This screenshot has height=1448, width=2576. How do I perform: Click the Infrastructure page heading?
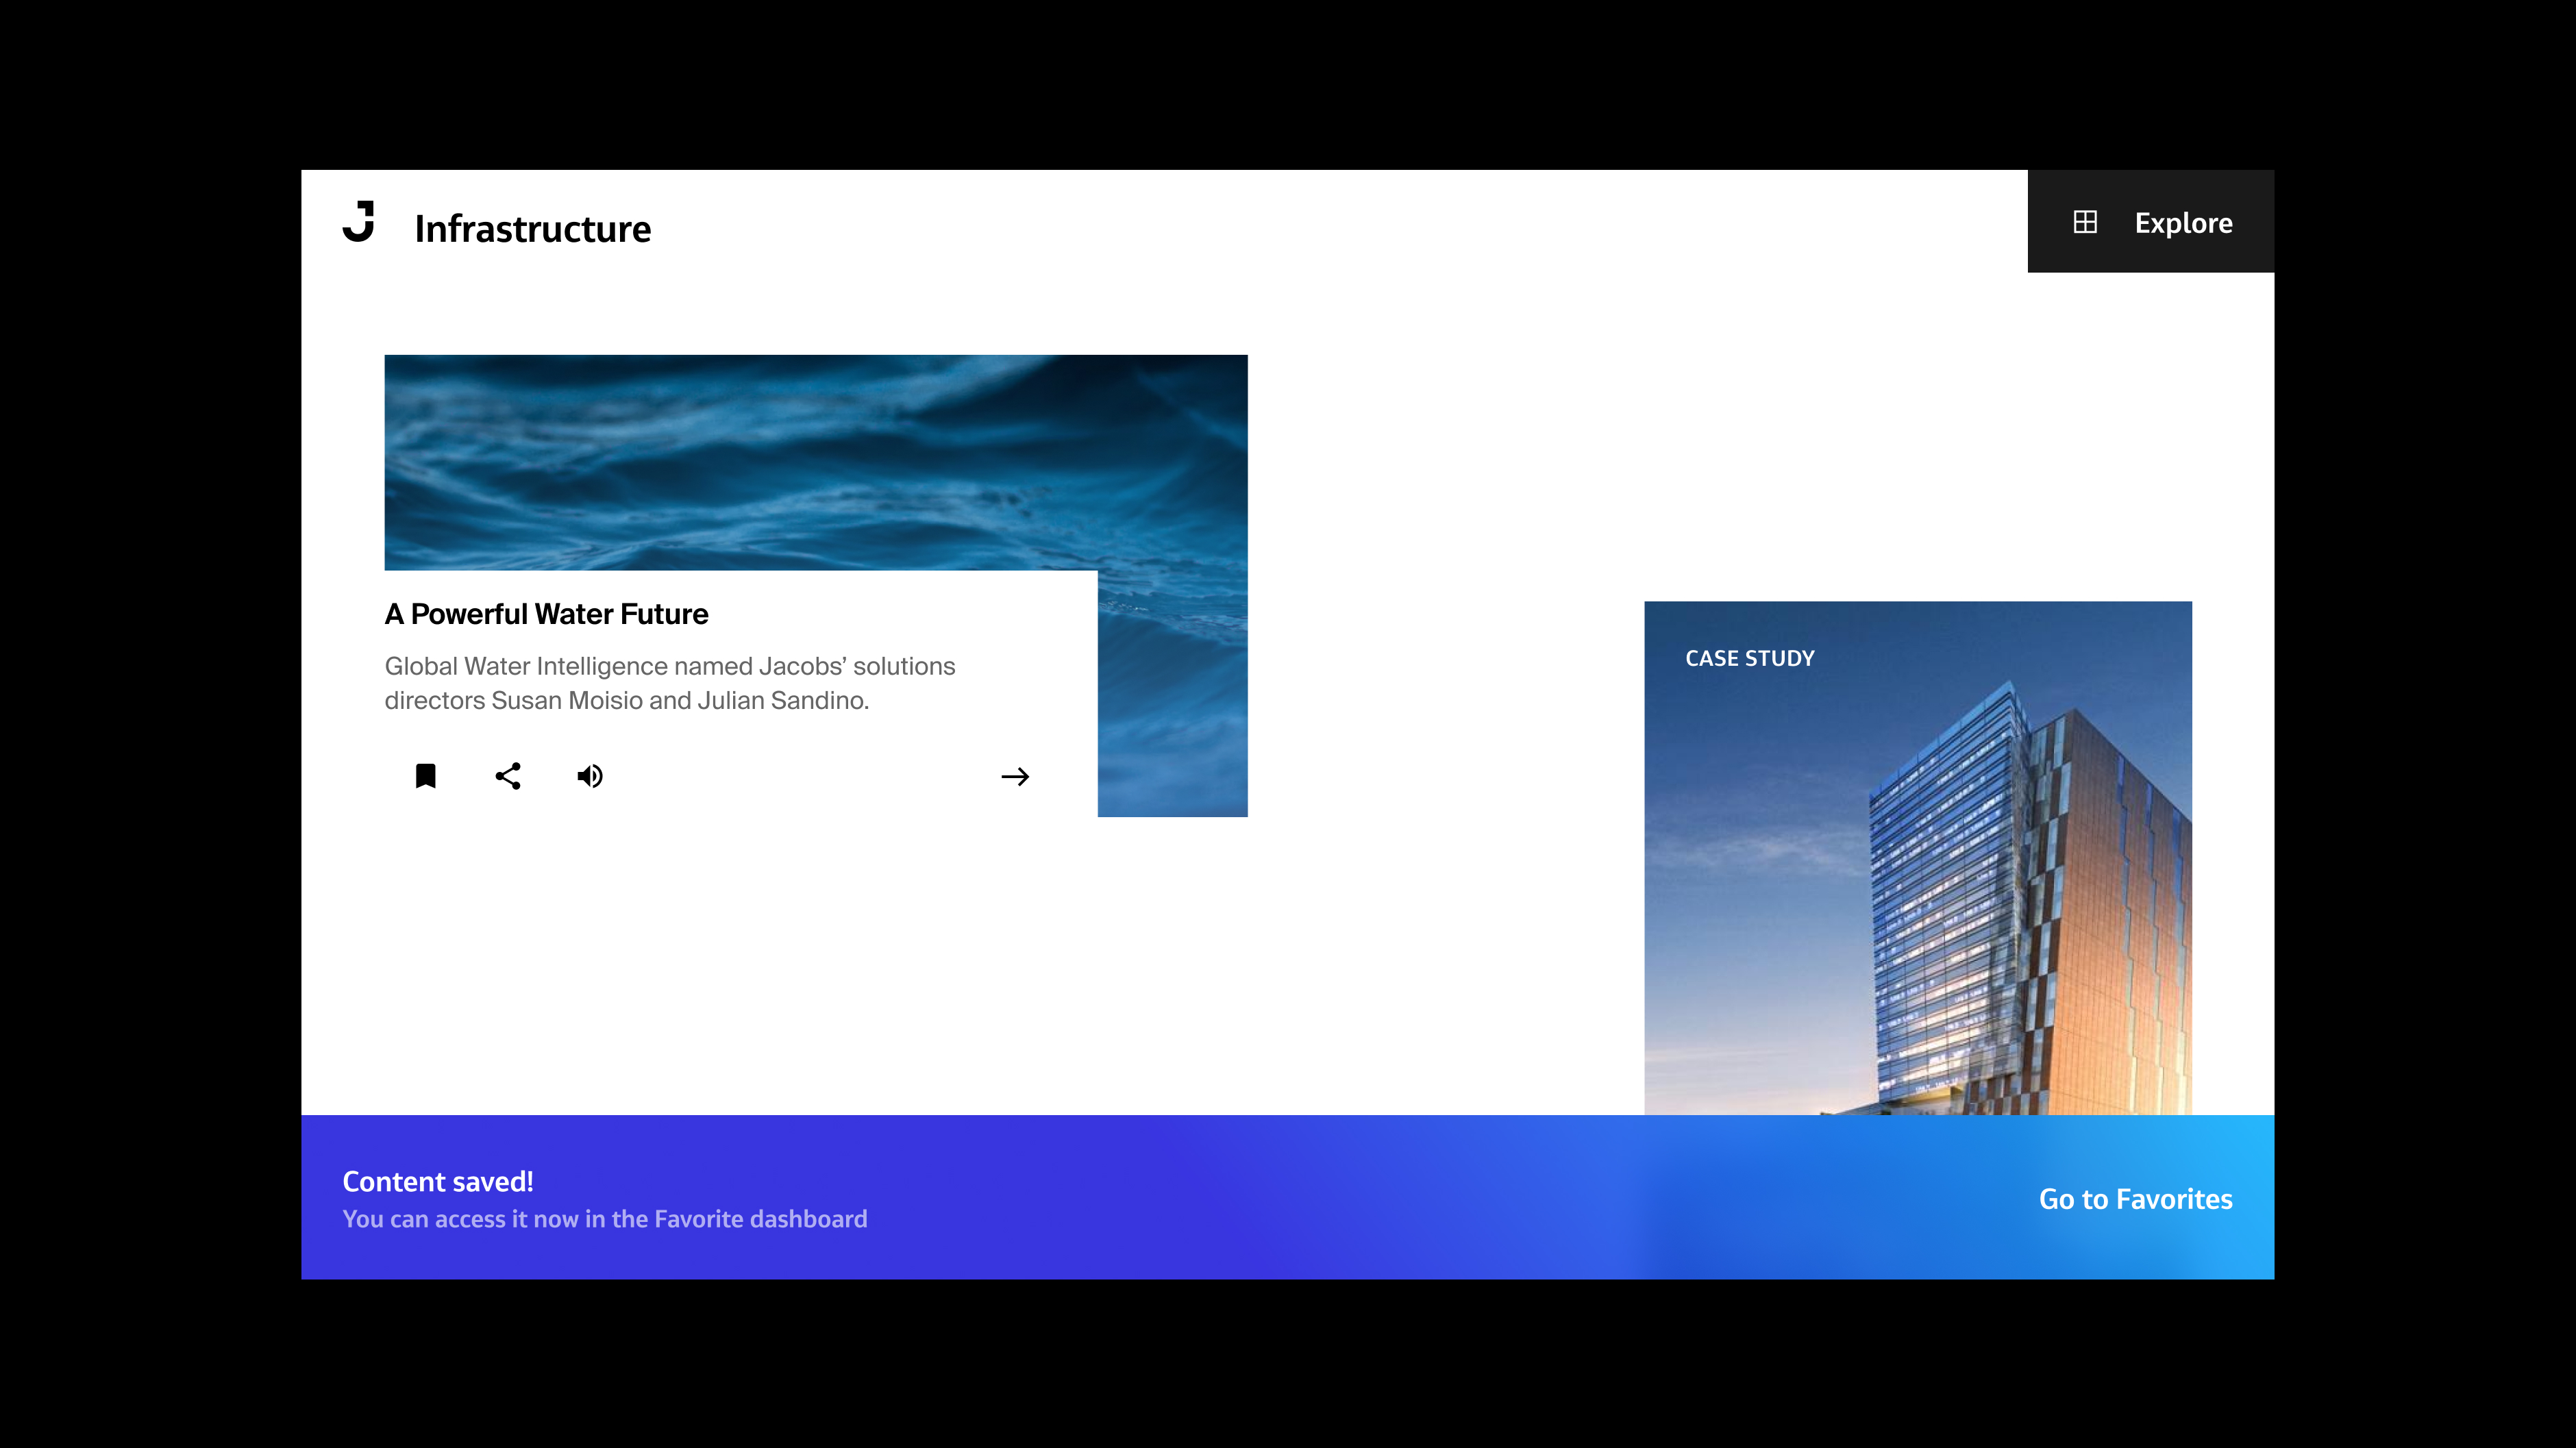[x=533, y=229]
